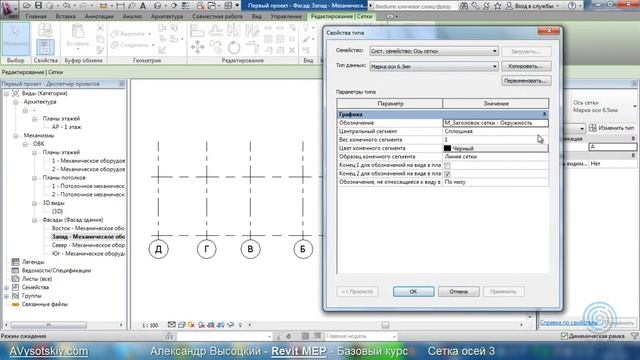
Task: Open the Справка по свойствам link
Action: [x=569, y=323]
